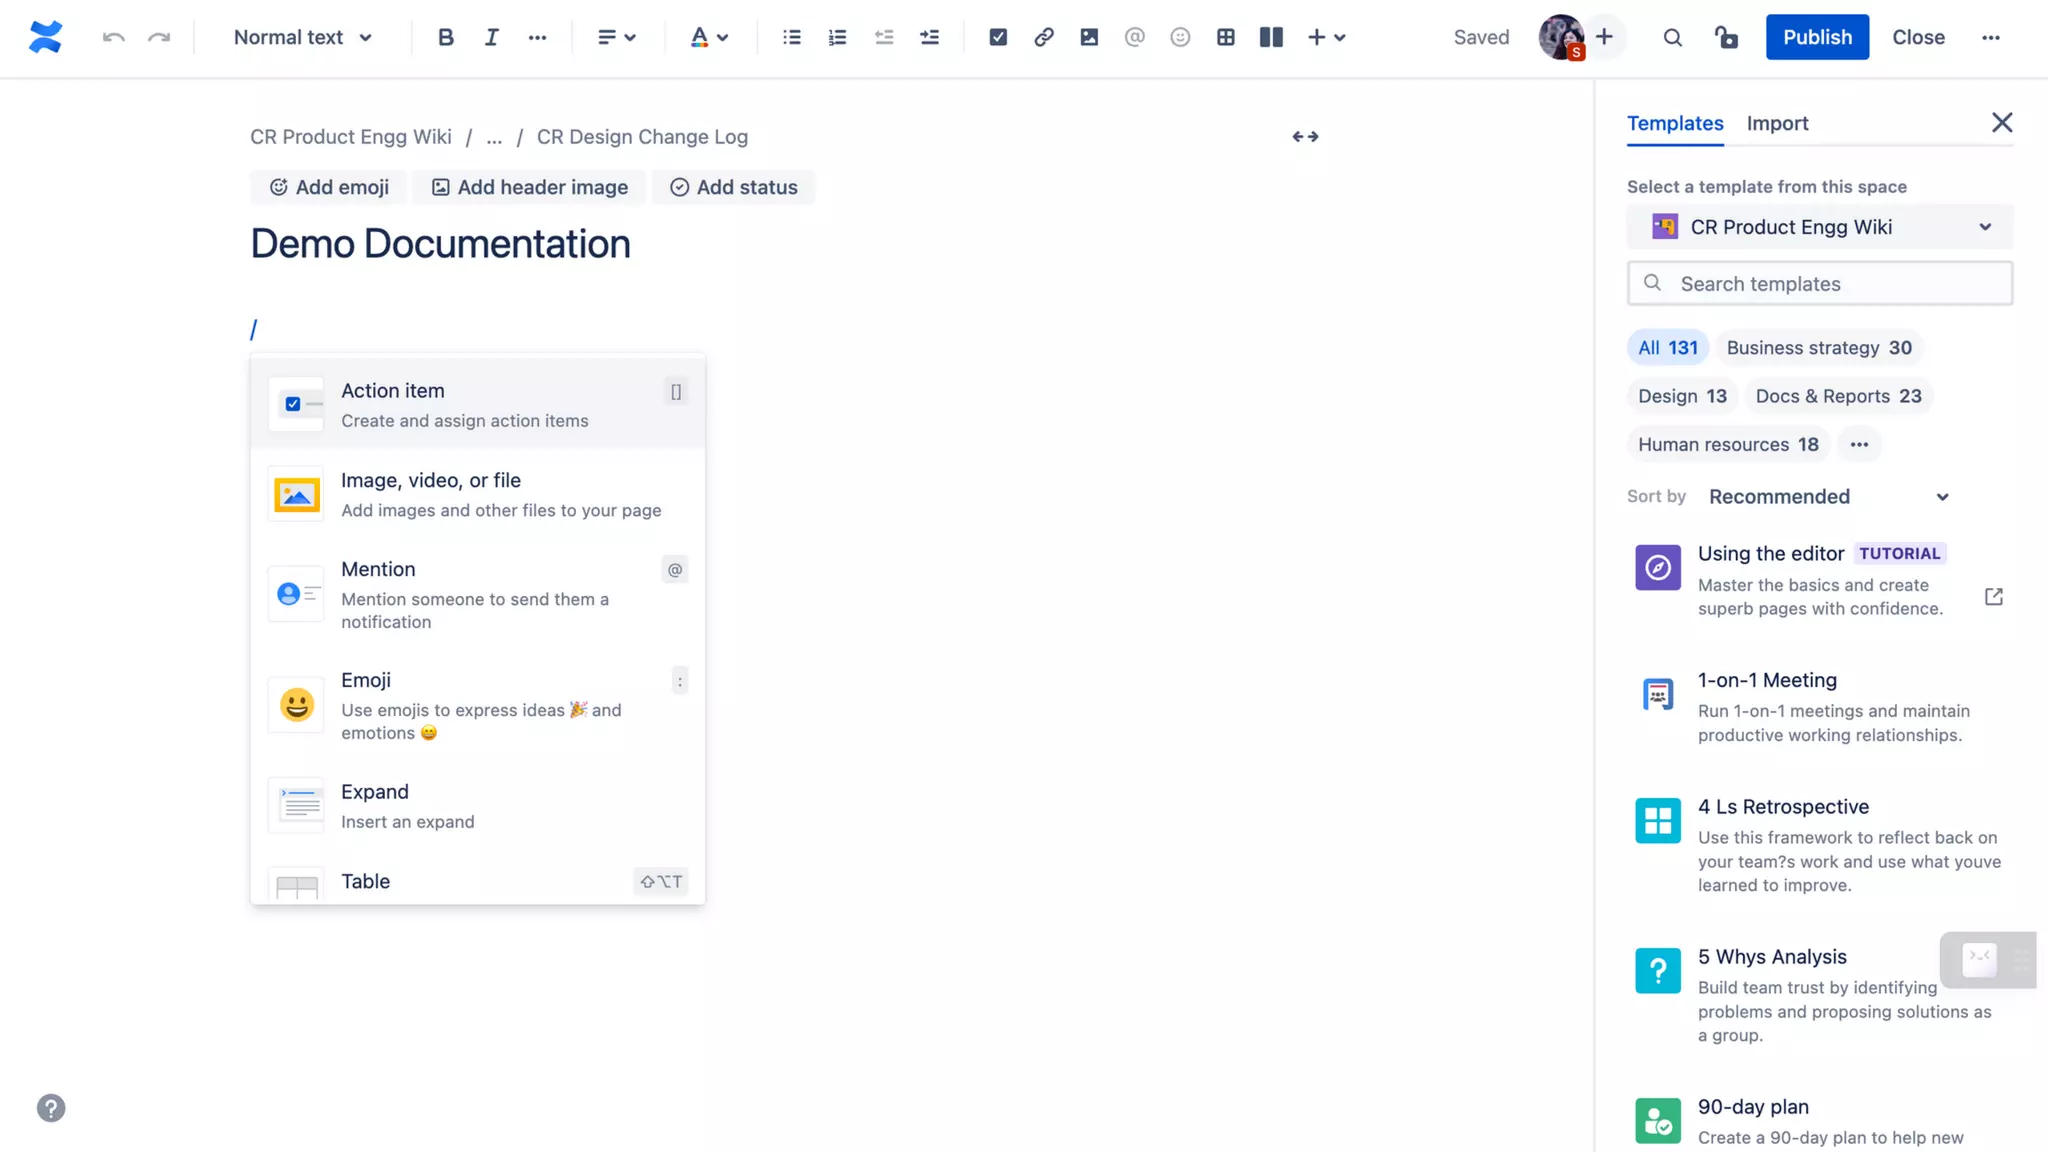Select the All 131 filter chip
This screenshot has width=2048, height=1152.
pos(1667,347)
